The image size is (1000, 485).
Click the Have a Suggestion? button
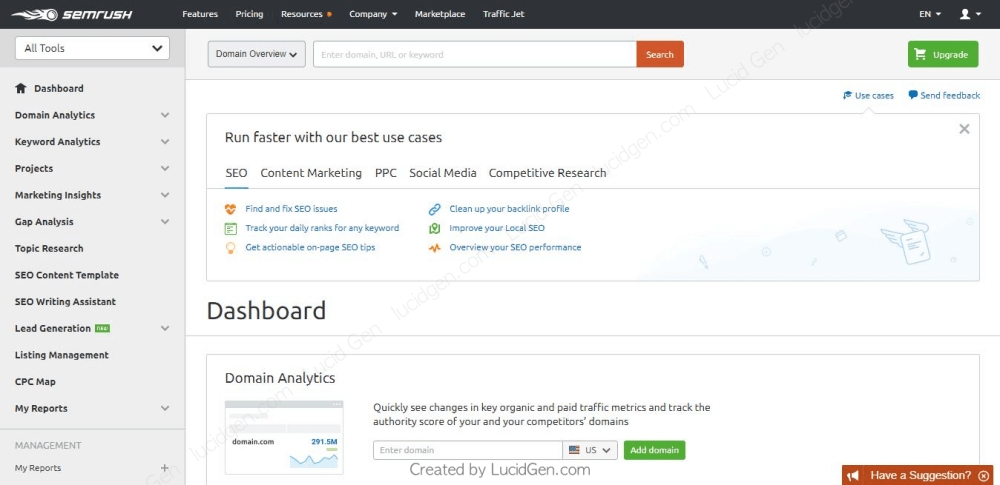918,475
